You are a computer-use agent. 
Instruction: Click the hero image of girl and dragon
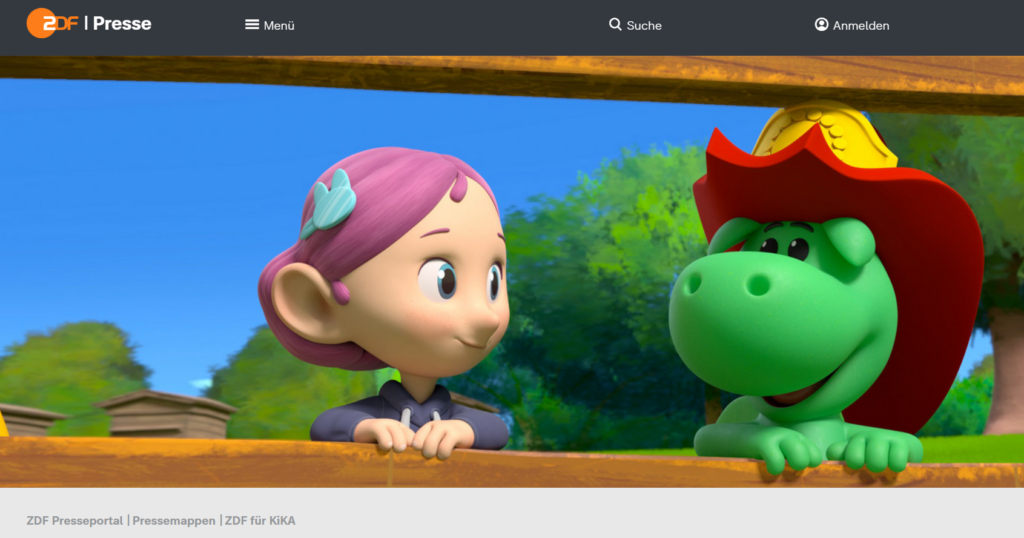point(512,272)
